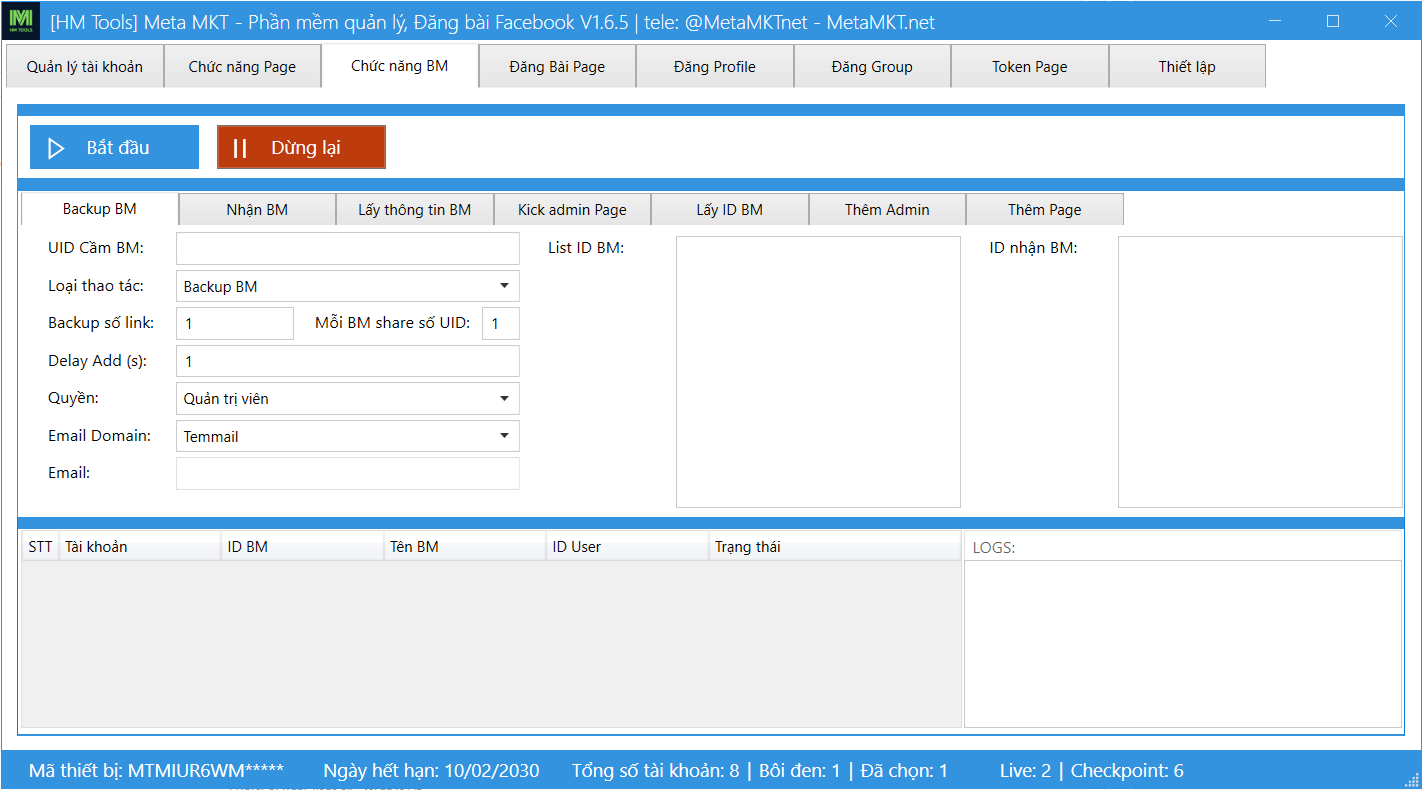
Task: Expand the Quyền combo box
Action: pyautogui.click(x=348, y=398)
